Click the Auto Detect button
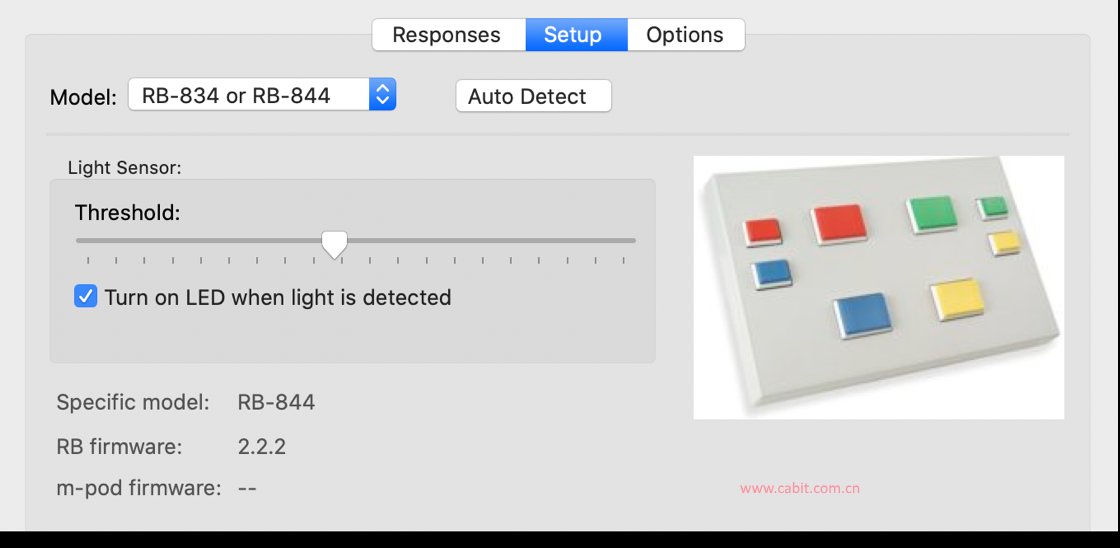 click(x=534, y=96)
